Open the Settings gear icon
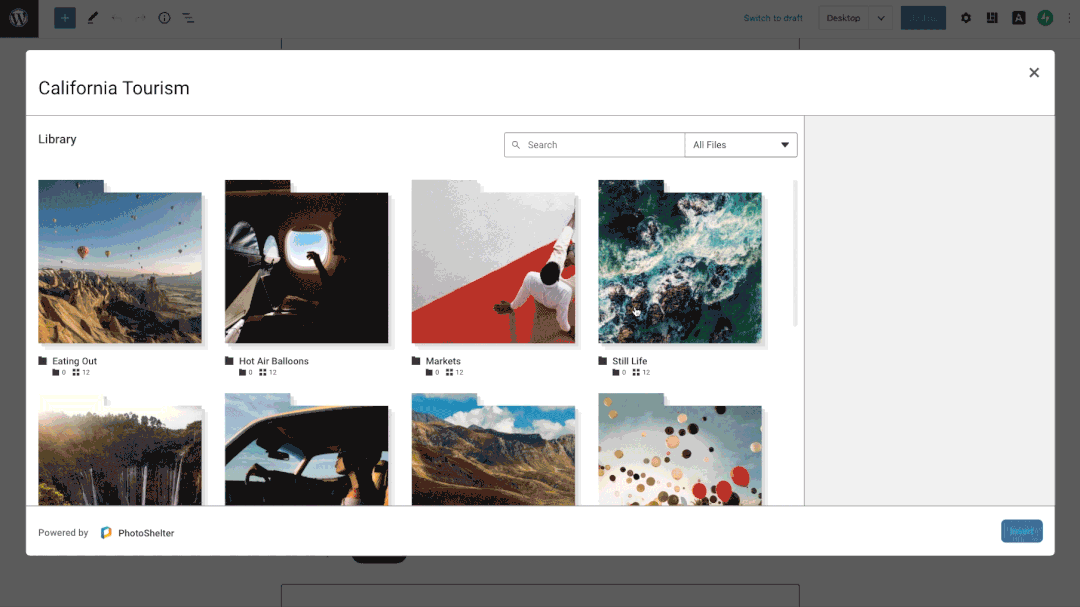The width and height of the screenshot is (1080, 607). coord(965,17)
